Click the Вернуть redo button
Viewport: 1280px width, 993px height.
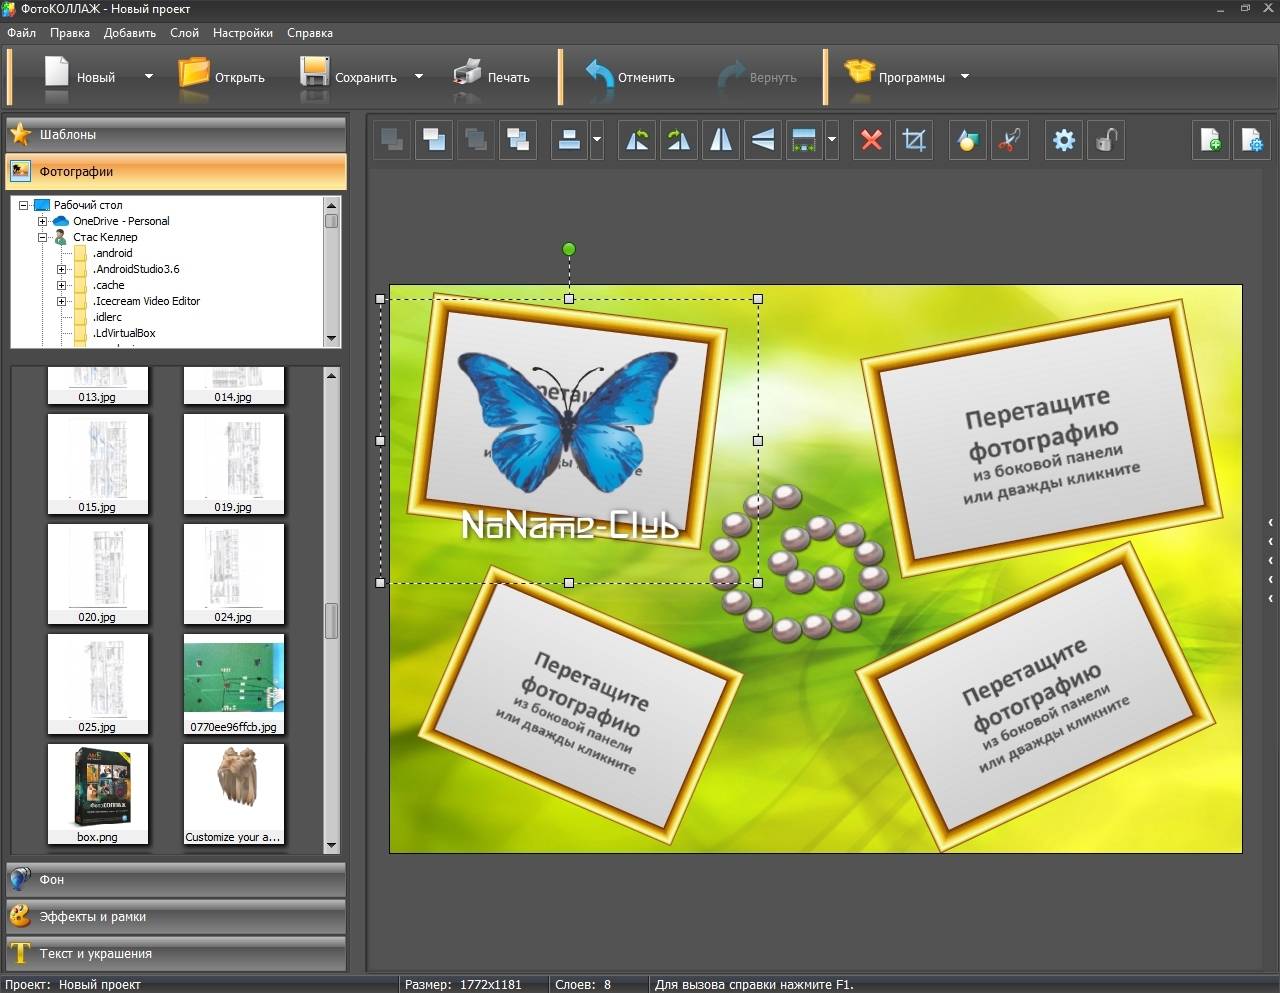[757, 76]
